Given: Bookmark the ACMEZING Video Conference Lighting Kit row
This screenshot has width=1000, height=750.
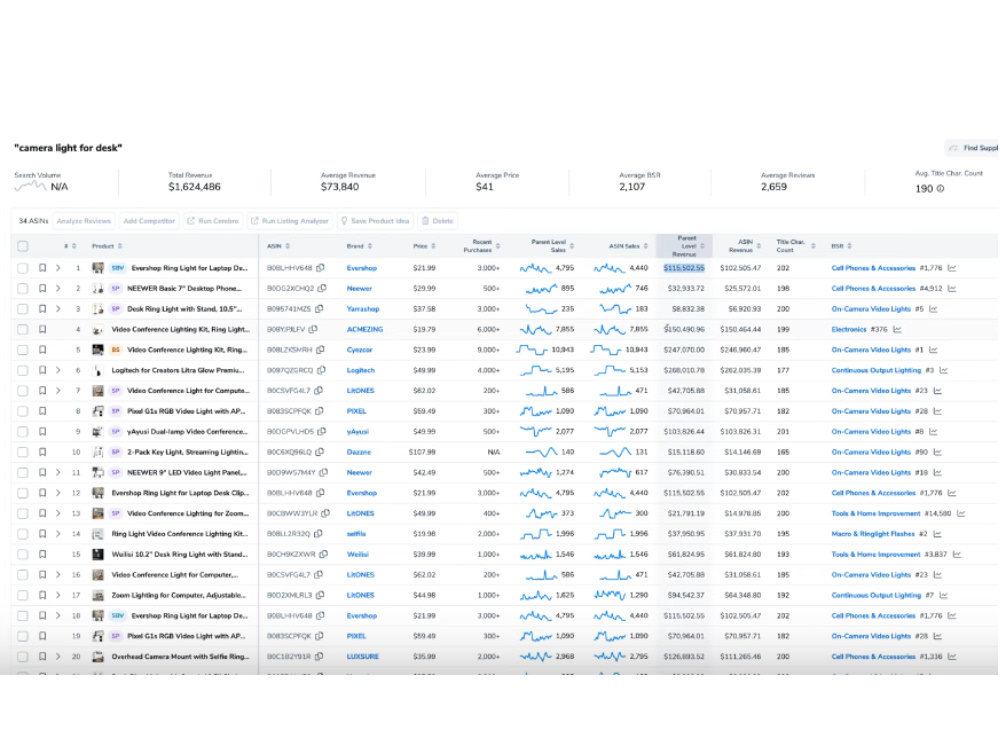Looking at the screenshot, I should tap(43, 329).
